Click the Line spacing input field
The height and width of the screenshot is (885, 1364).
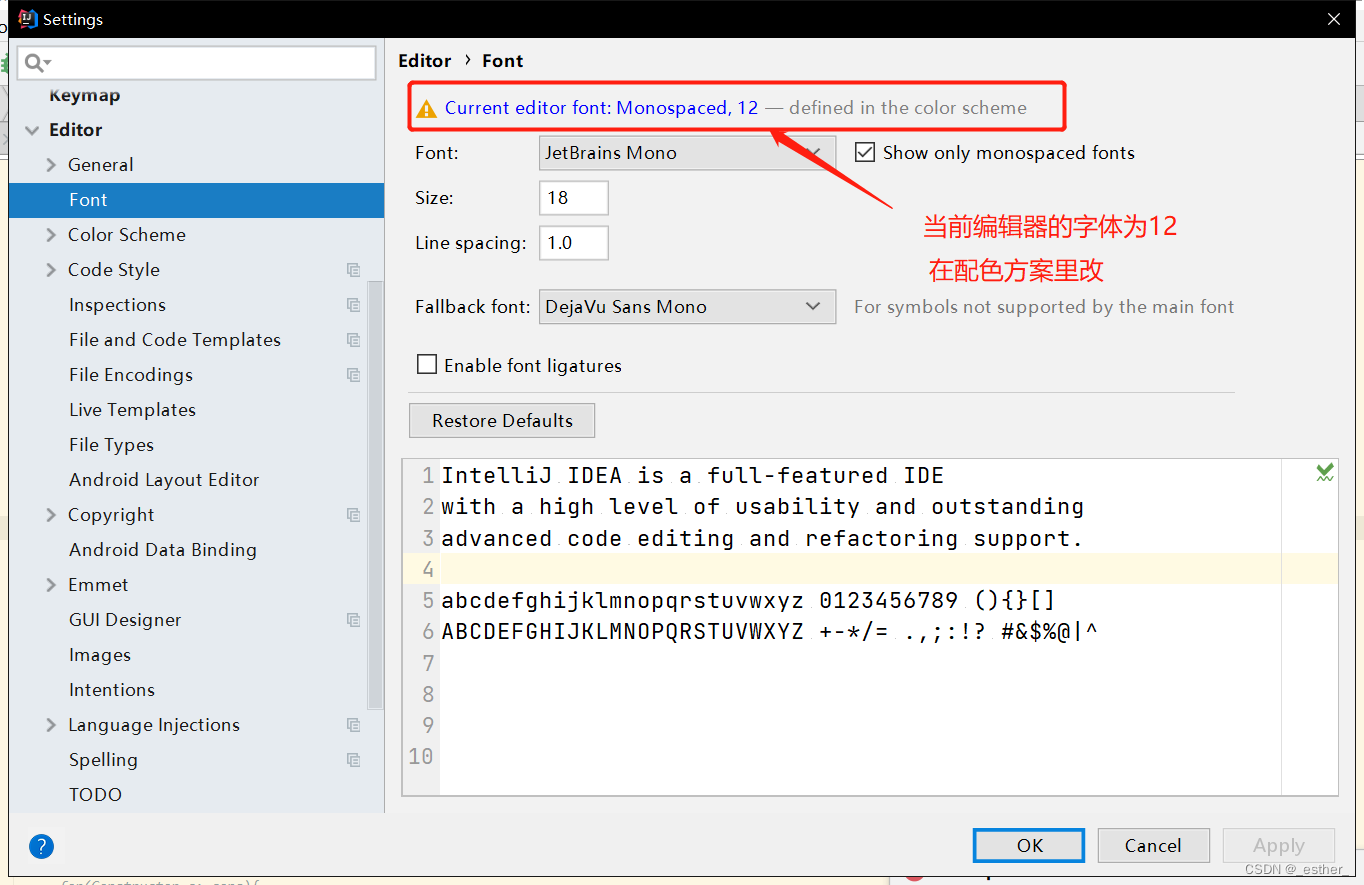pos(574,243)
